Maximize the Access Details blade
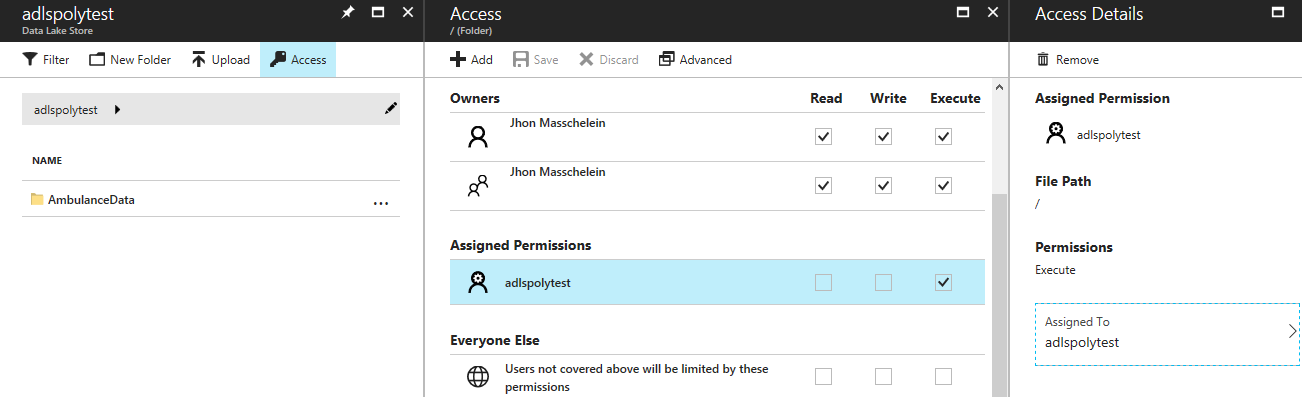 (x=1277, y=13)
